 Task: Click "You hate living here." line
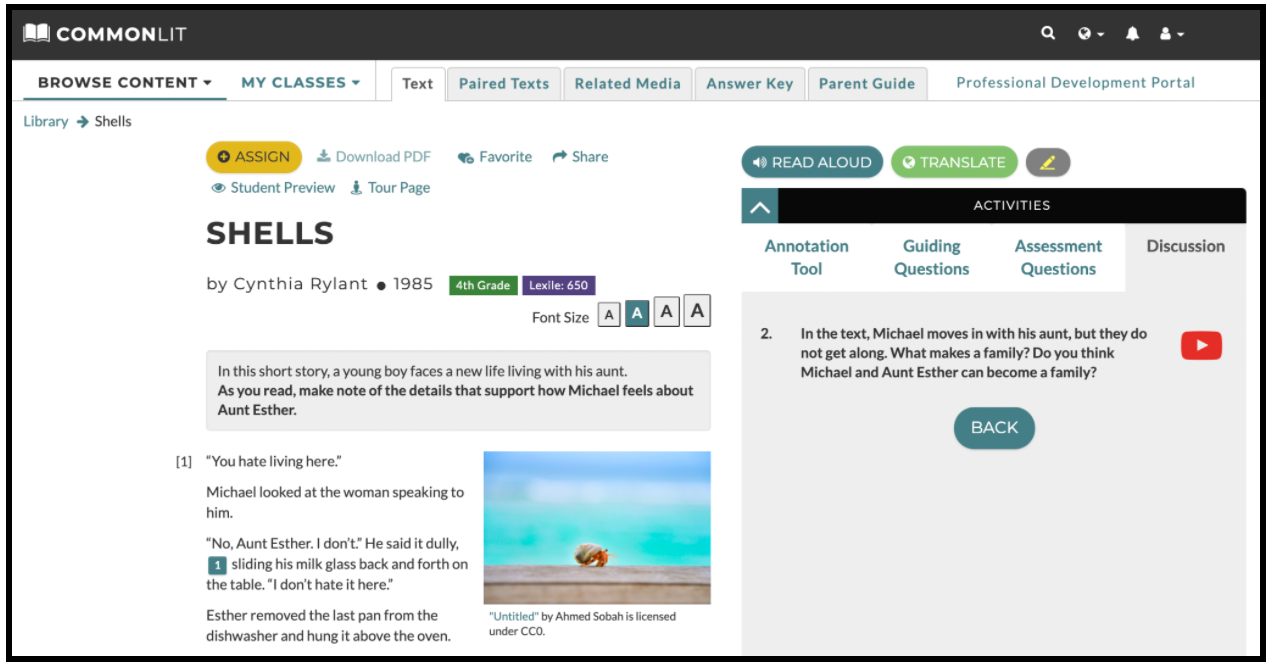point(274,462)
